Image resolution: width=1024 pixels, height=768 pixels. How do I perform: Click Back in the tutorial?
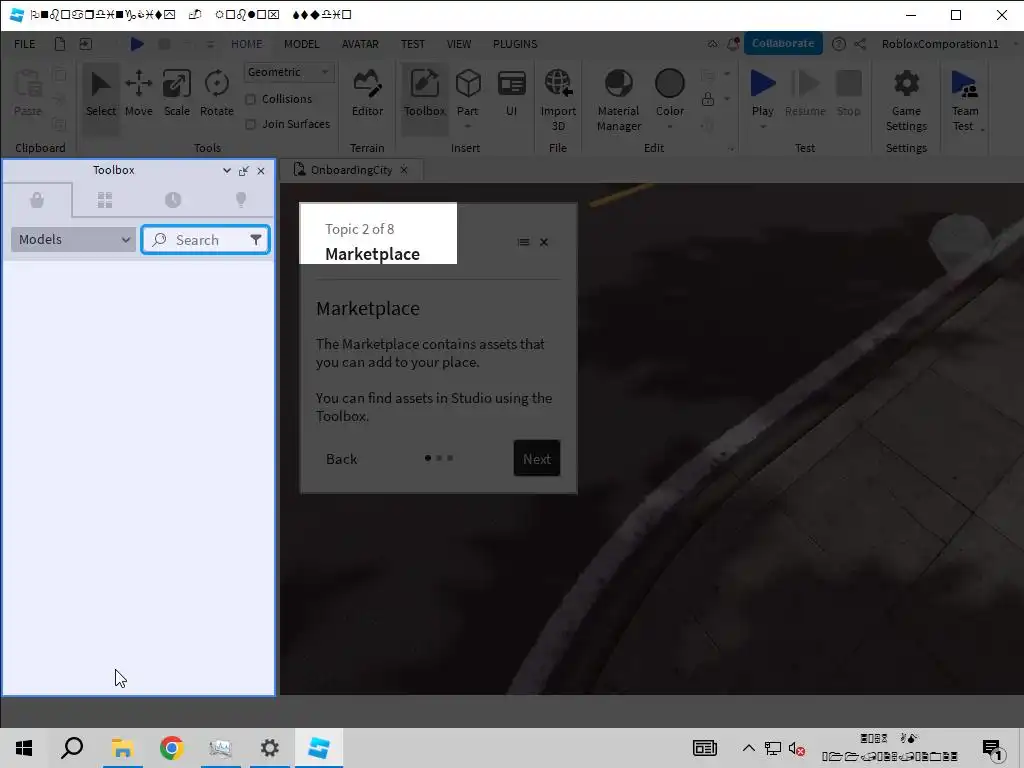point(342,459)
